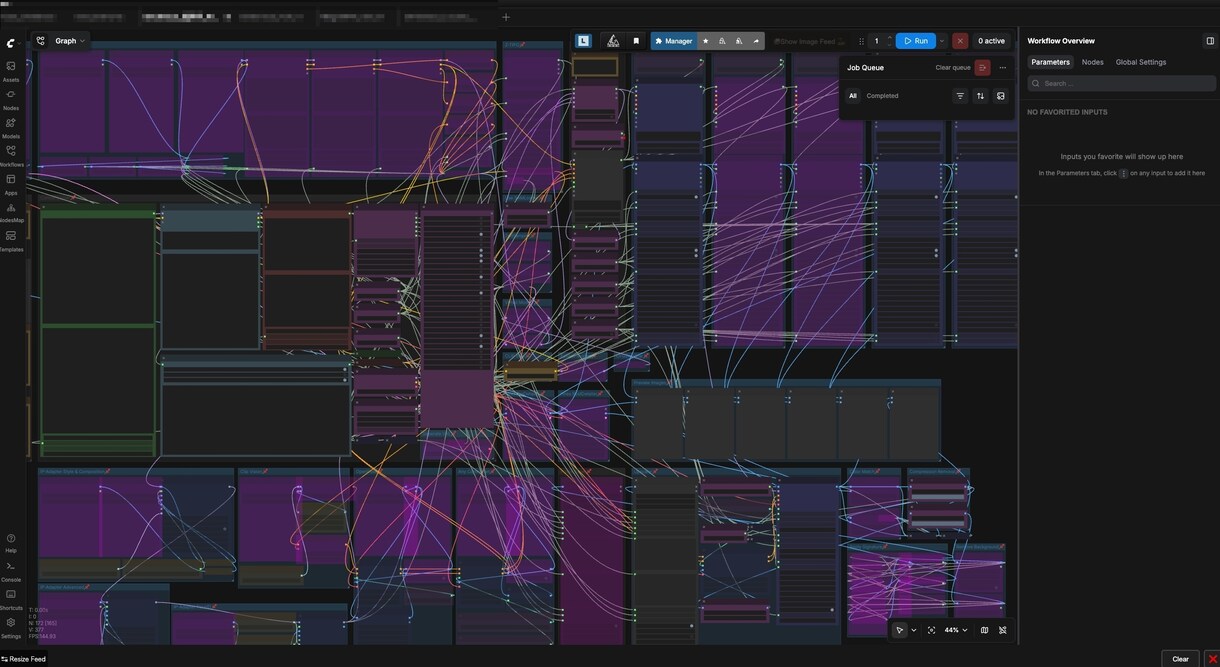Switch to the Parameters tab

(x=1050, y=62)
